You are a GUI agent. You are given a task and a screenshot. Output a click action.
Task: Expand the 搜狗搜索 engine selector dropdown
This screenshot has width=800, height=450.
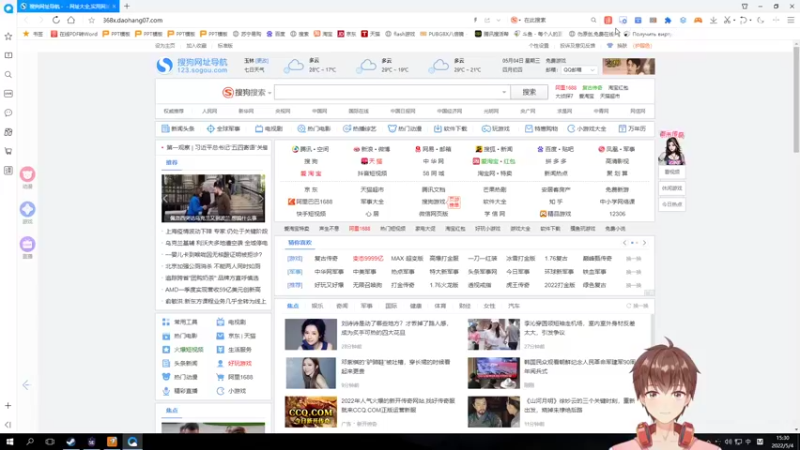(x=269, y=93)
